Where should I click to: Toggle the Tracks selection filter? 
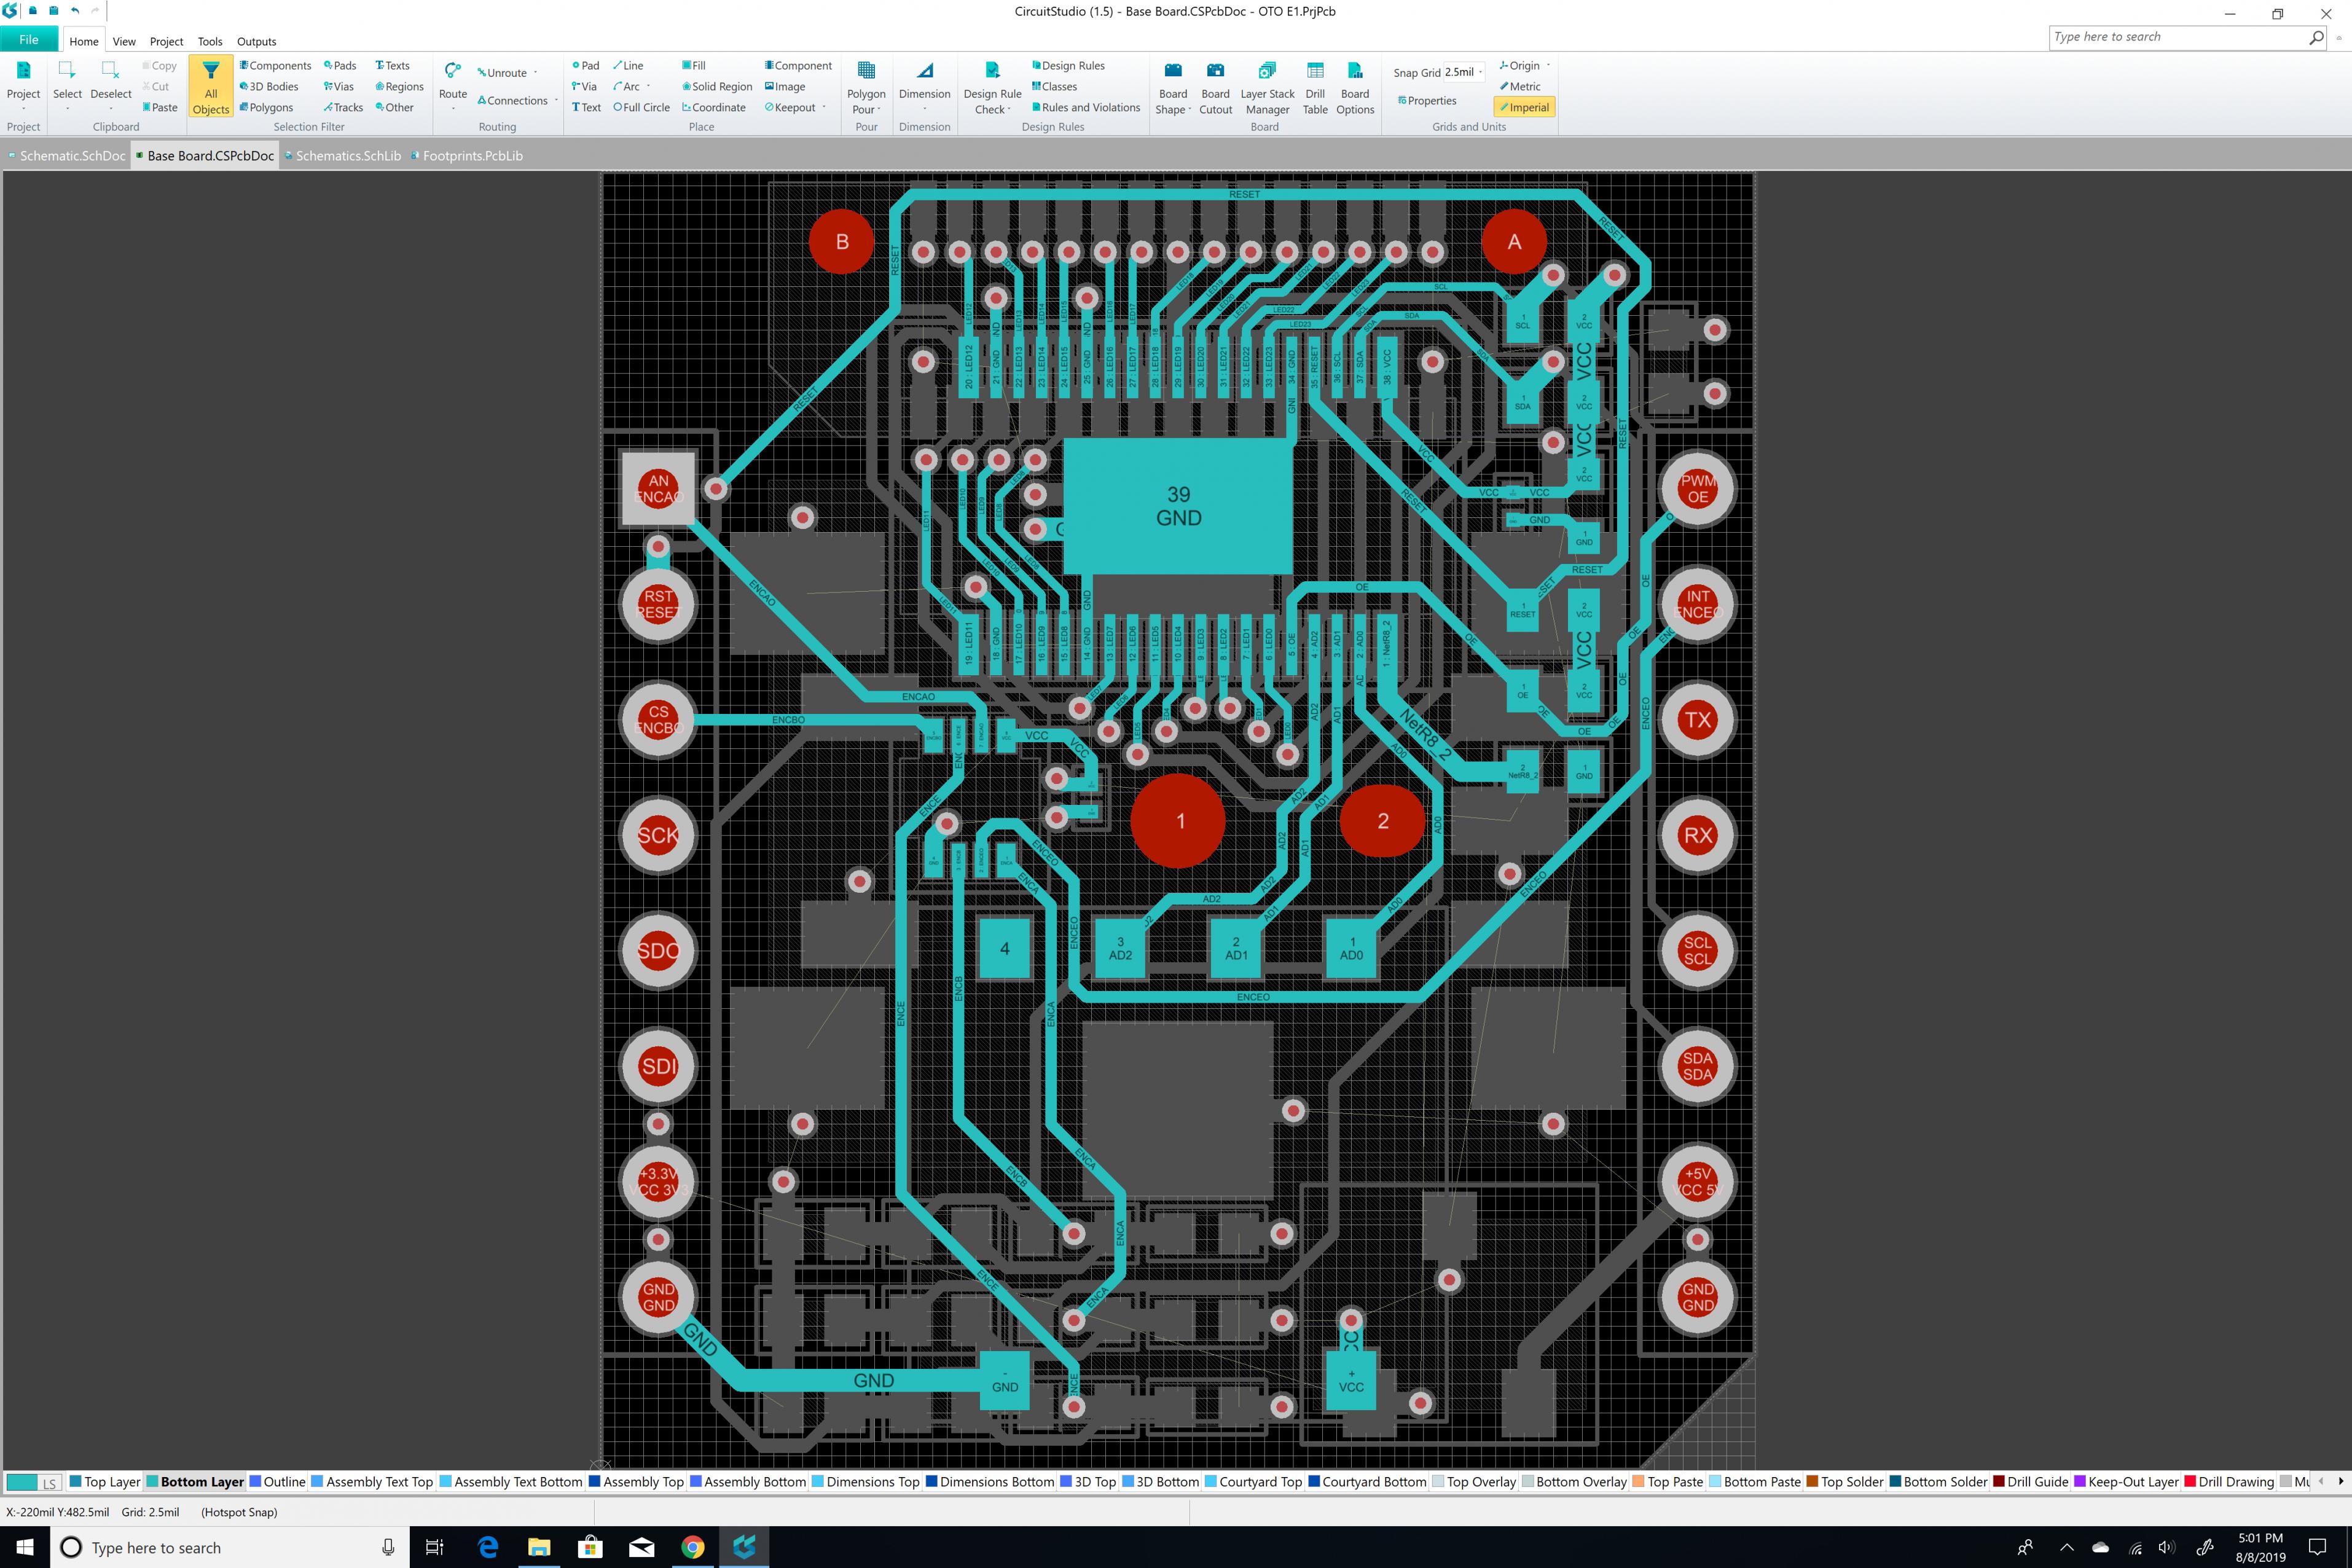pos(343,107)
